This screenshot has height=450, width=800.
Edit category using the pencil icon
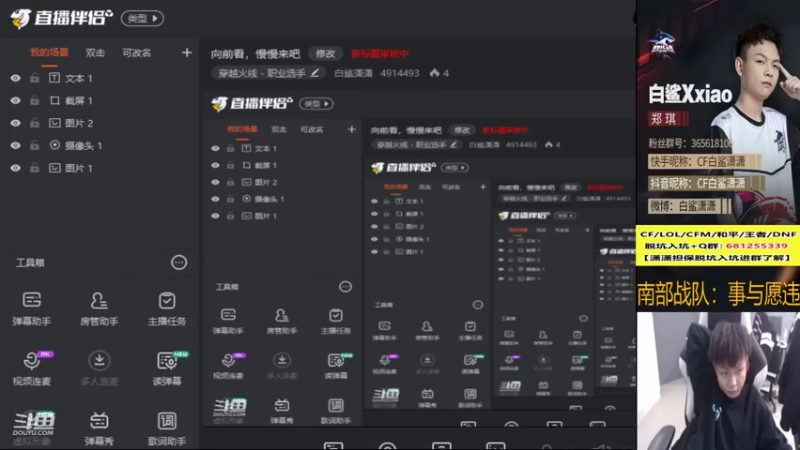[x=315, y=73]
